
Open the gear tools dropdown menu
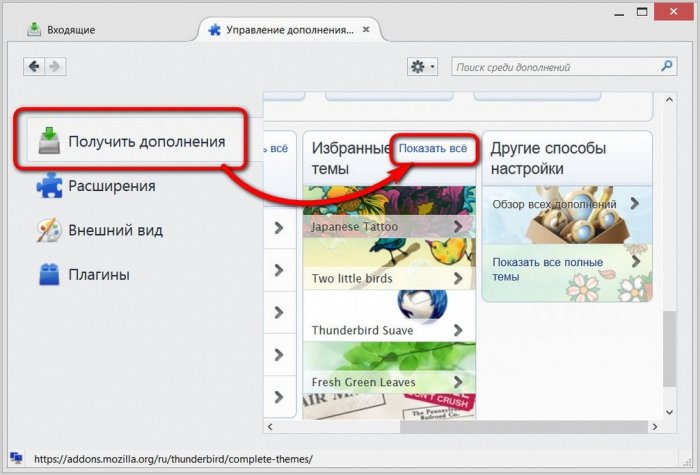click(422, 67)
